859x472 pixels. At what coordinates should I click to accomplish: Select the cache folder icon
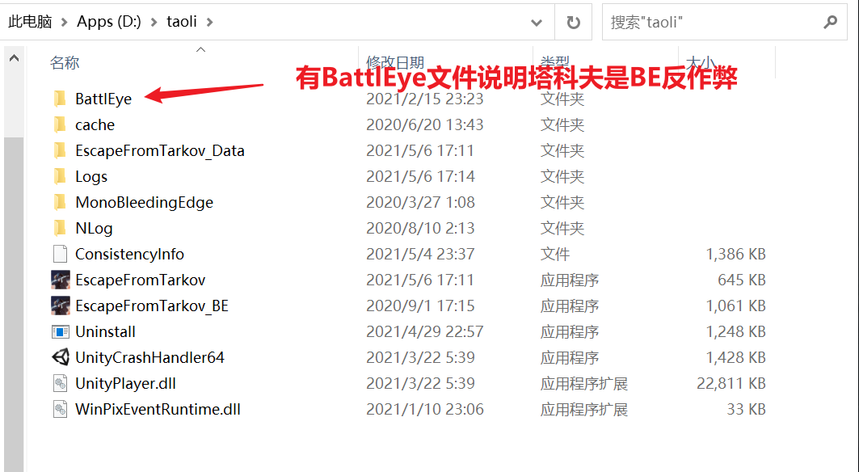point(60,124)
